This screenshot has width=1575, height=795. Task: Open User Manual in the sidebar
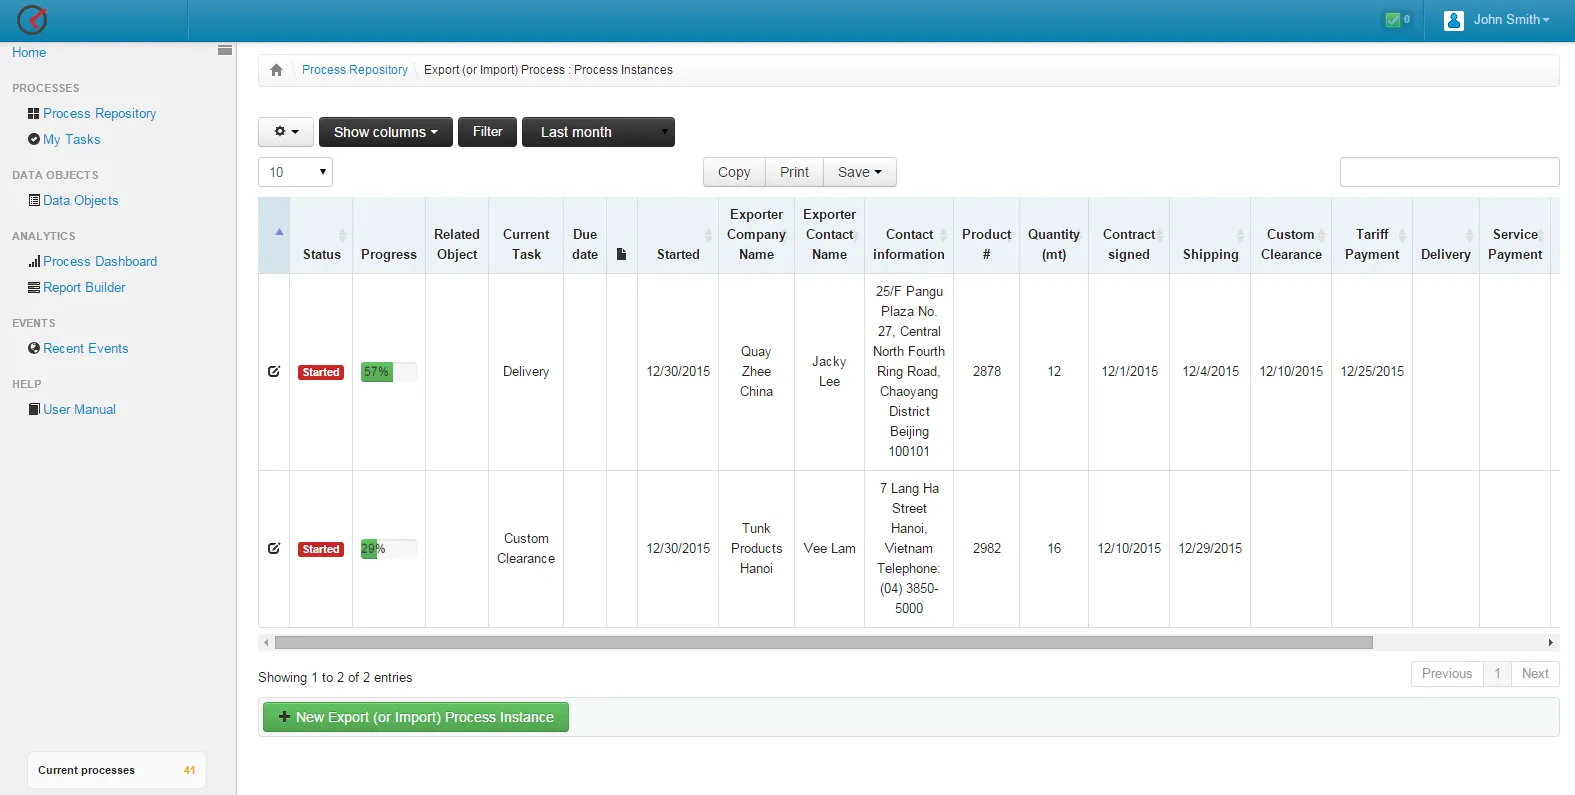tap(79, 410)
